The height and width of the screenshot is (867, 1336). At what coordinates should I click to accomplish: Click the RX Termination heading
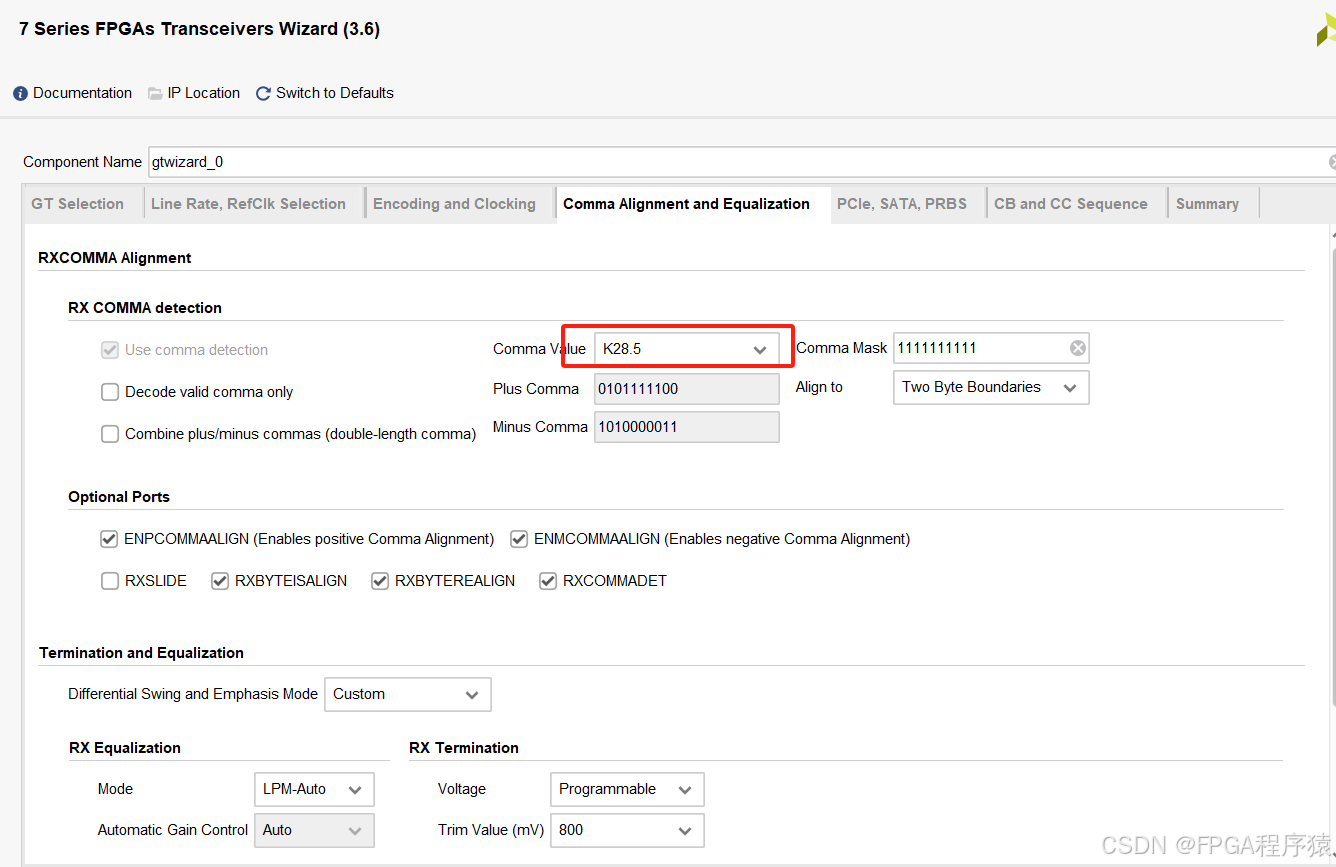coord(464,748)
